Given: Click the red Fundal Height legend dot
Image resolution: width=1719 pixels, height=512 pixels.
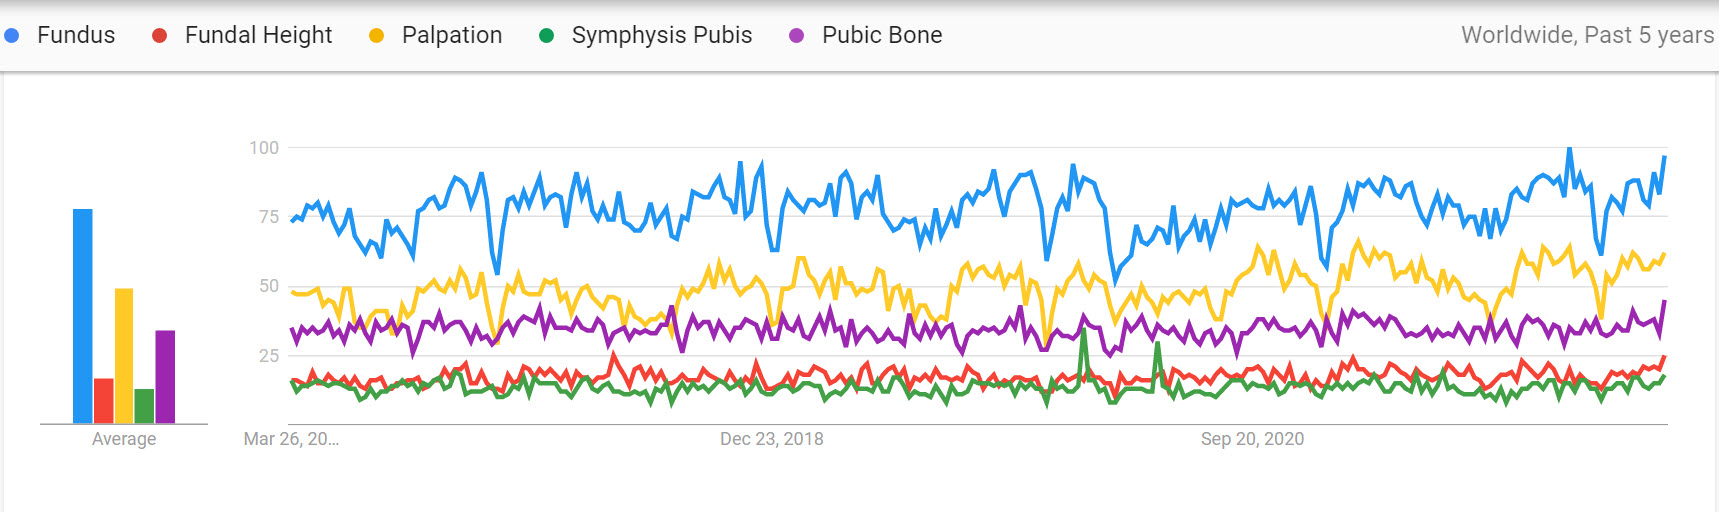Looking at the screenshot, I should [159, 35].
